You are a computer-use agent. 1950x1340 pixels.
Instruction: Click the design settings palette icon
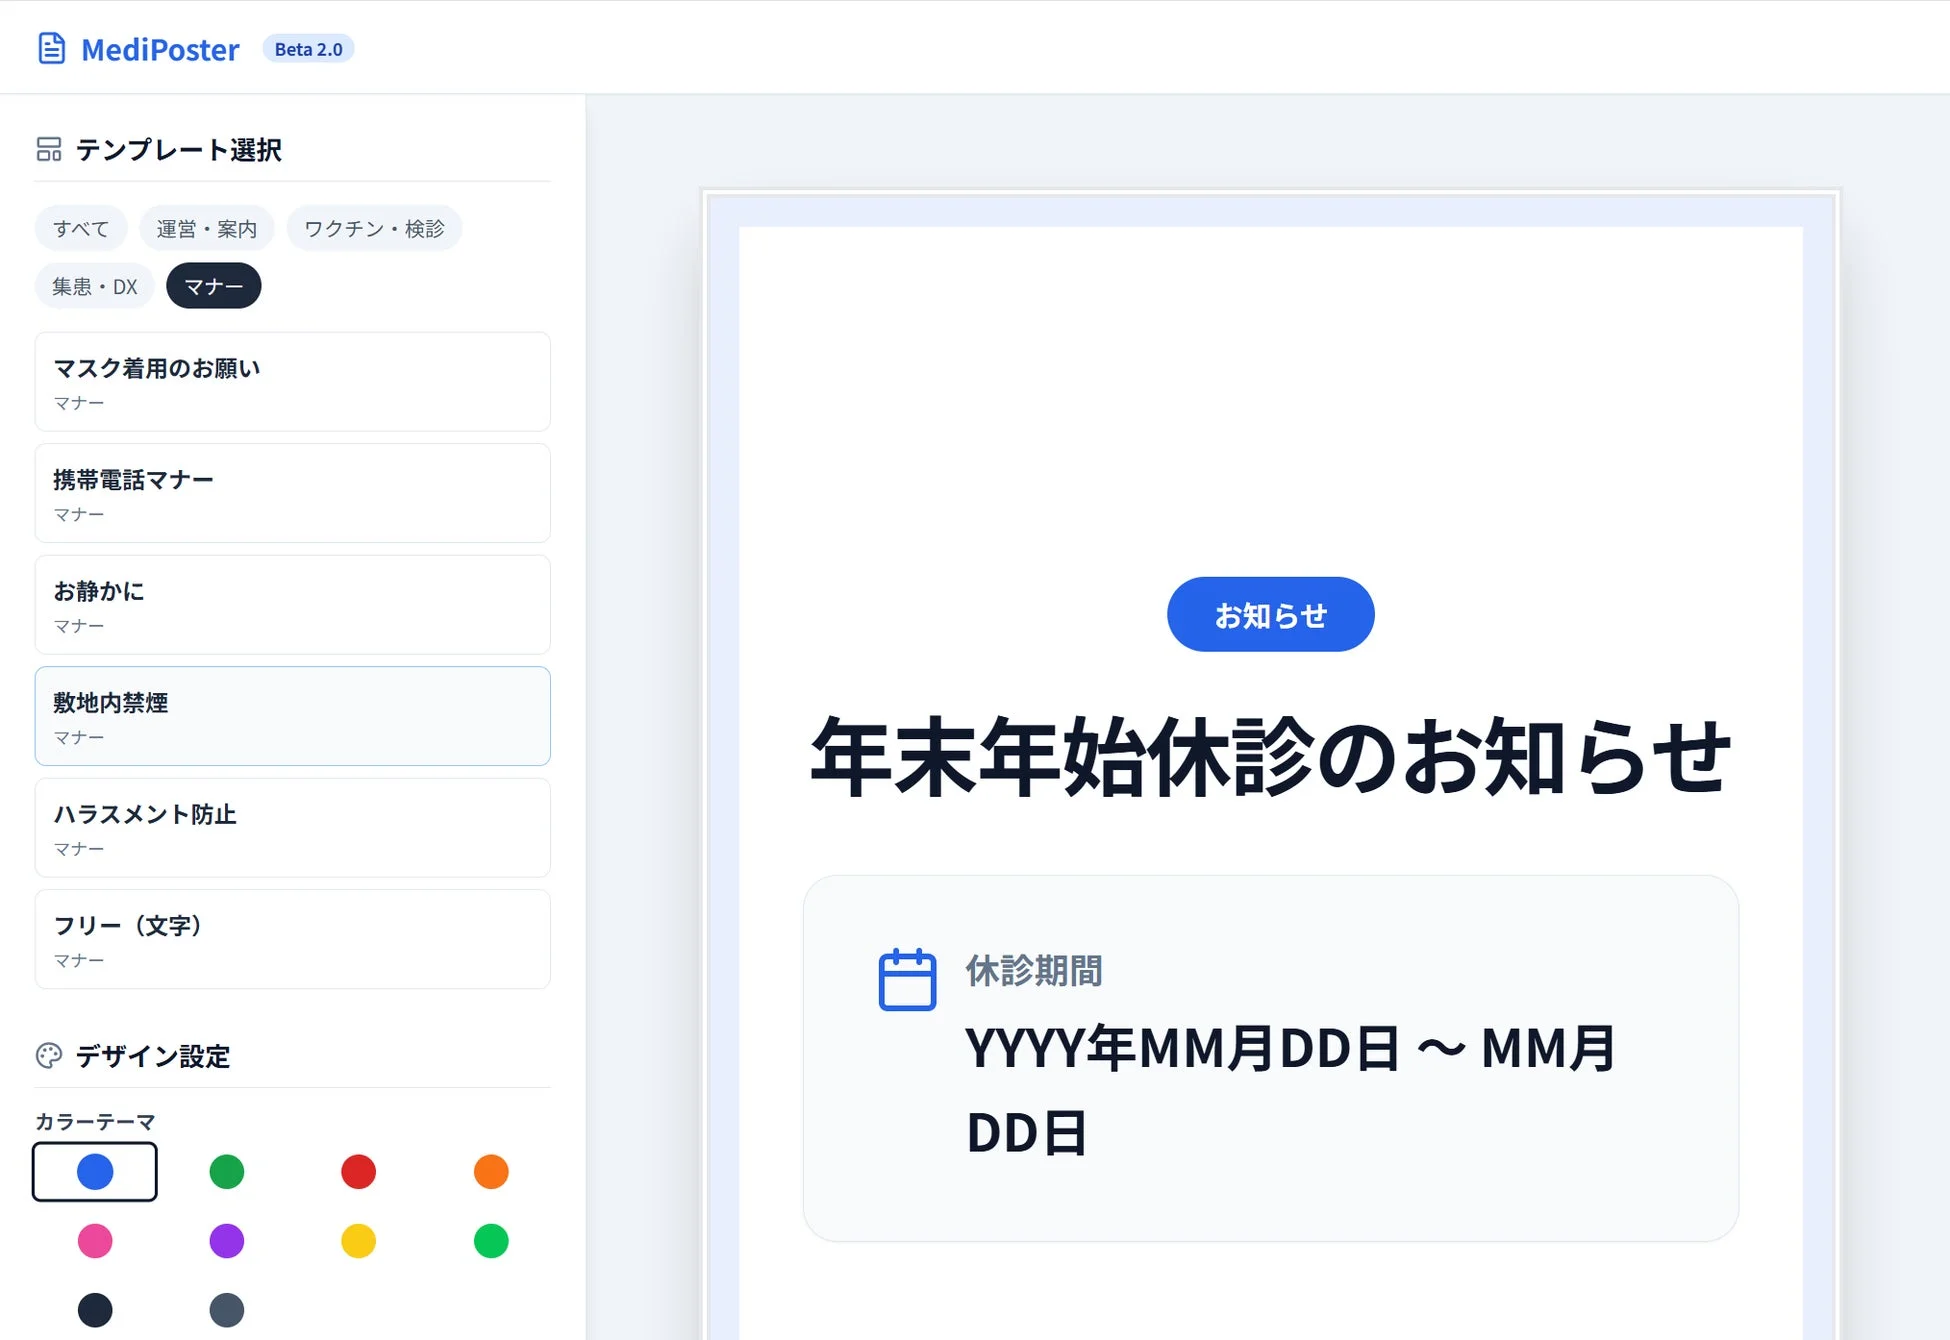click(x=49, y=1056)
